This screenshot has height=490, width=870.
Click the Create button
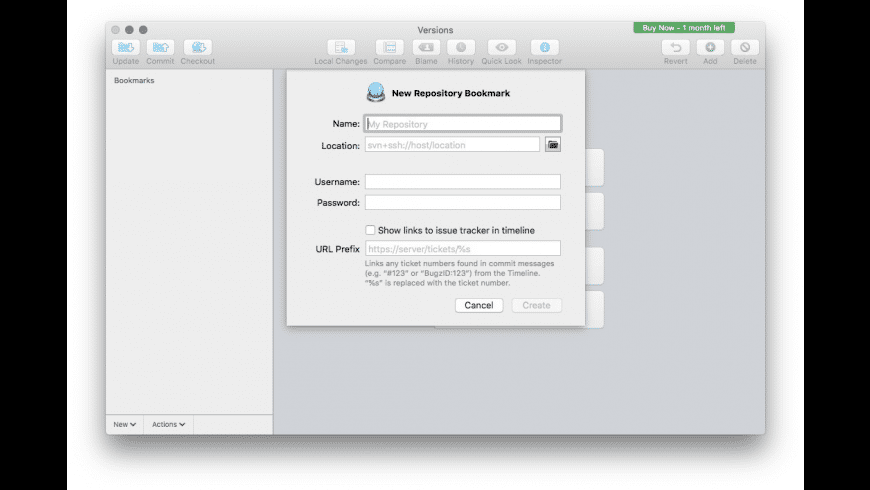537,305
